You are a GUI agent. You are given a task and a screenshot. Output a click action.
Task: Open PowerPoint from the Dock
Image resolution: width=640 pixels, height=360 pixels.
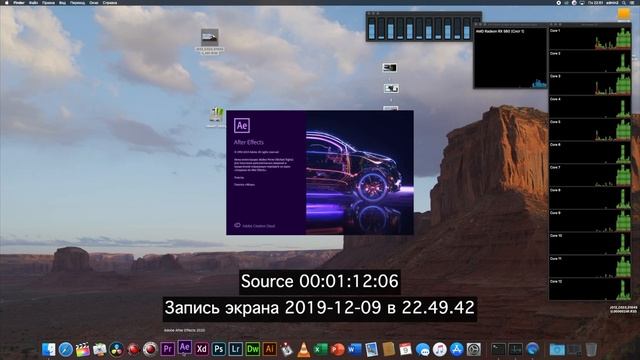click(x=338, y=349)
